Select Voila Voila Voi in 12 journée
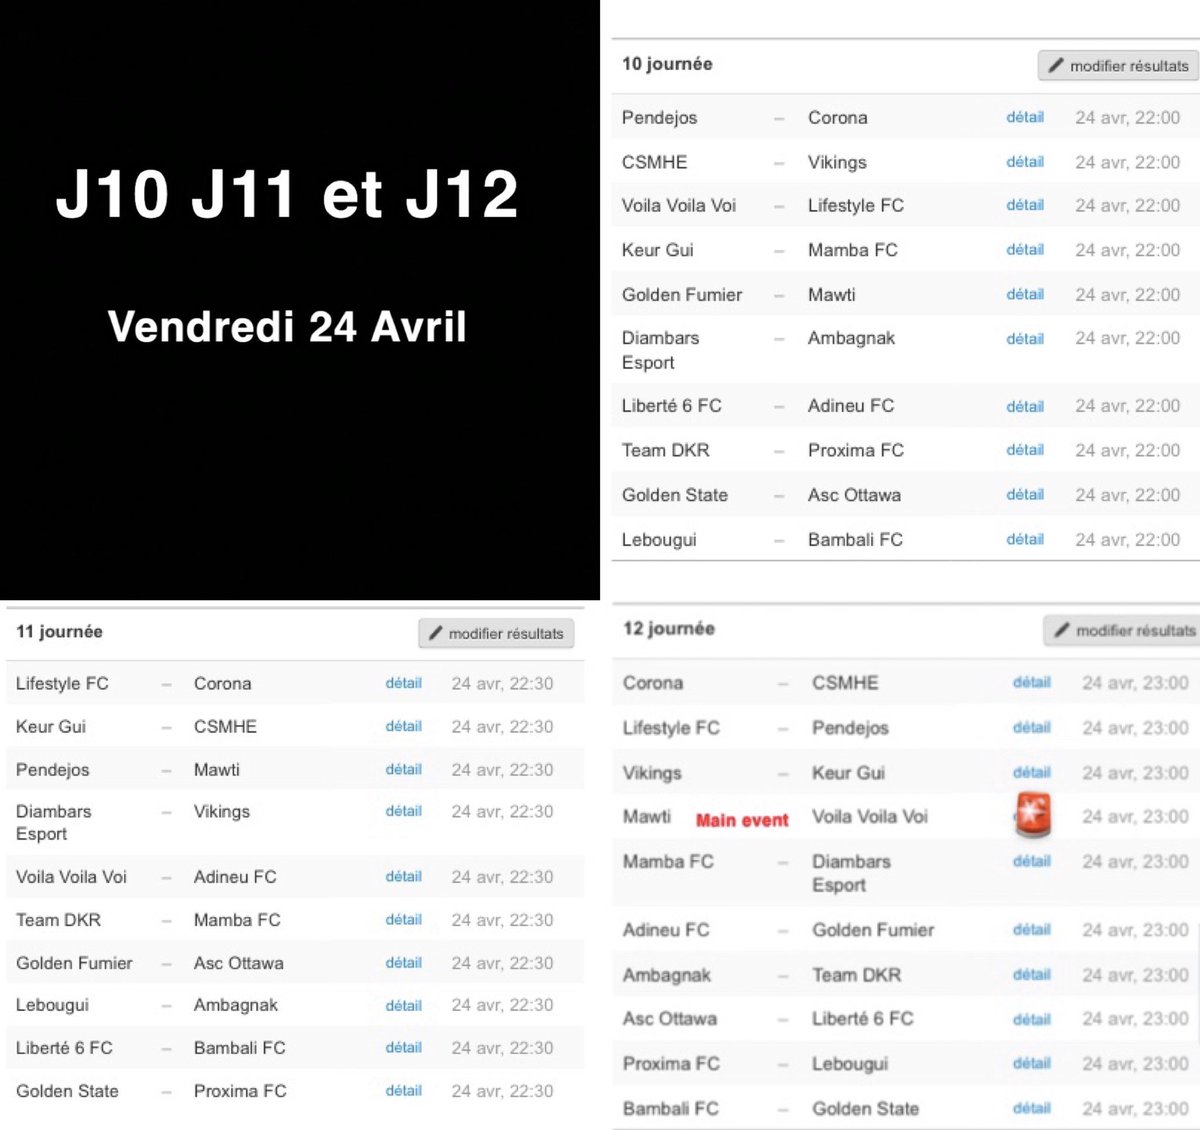The height and width of the screenshot is (1130, 1200). pyautogui.click(x=870, y=817)
